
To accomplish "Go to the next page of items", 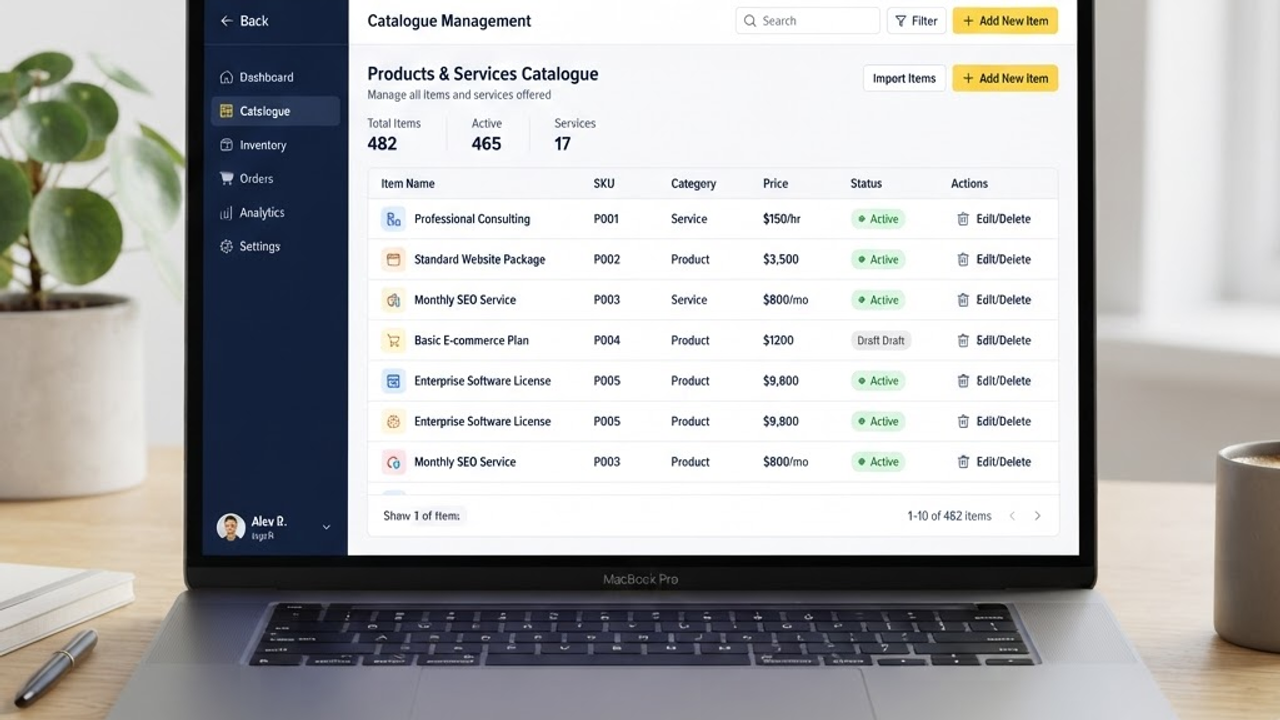I will pos(1037,516).
